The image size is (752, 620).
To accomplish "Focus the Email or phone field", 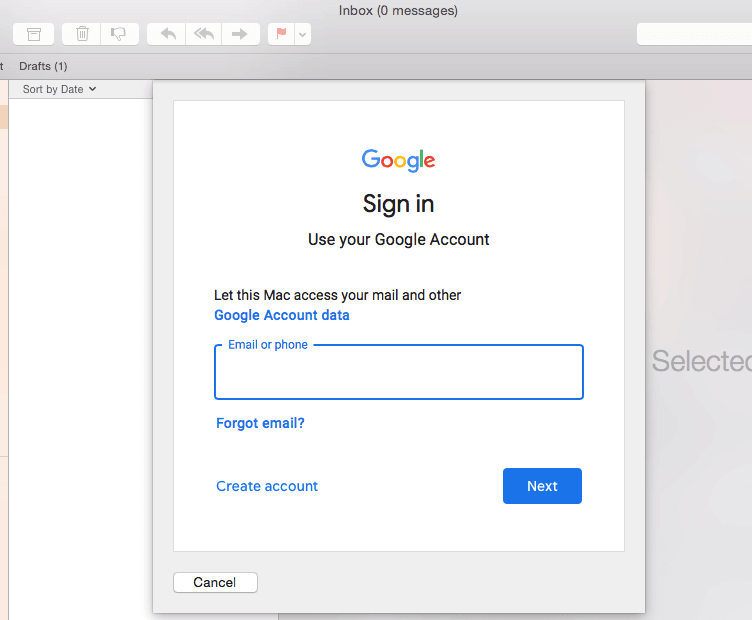I will [x=399, y=372].
